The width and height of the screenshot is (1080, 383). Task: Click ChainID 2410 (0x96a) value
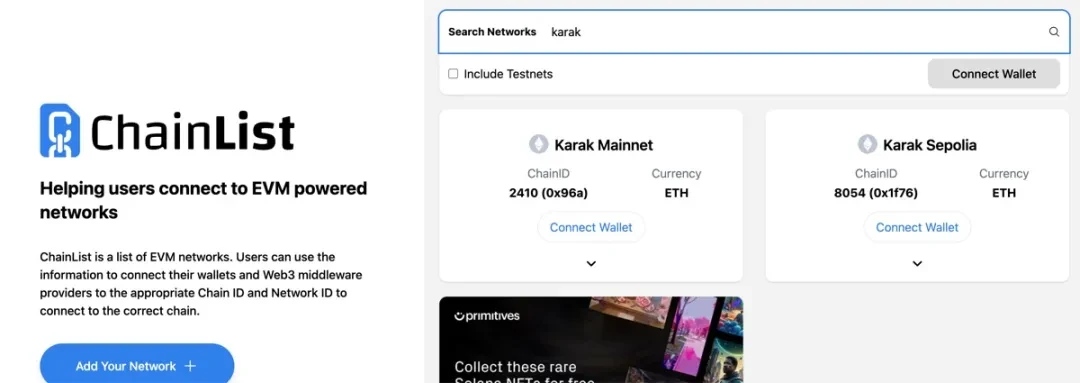pyautogui.click(x=548, y=193)
